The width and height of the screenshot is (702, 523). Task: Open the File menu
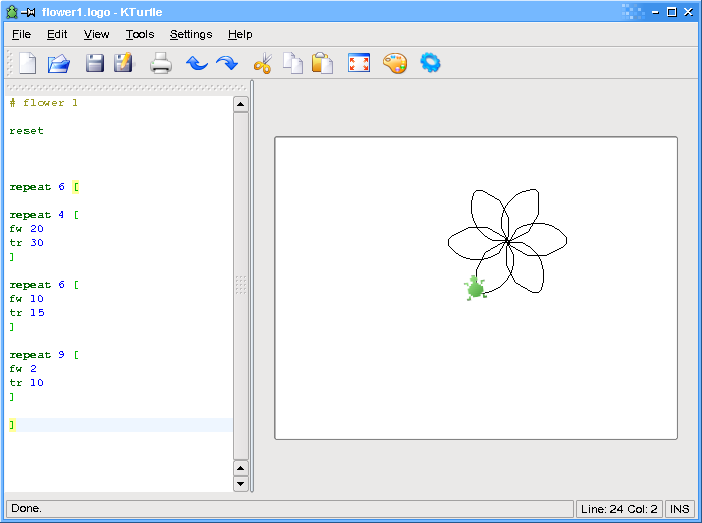pyautogui.click(x=21, y=34)
